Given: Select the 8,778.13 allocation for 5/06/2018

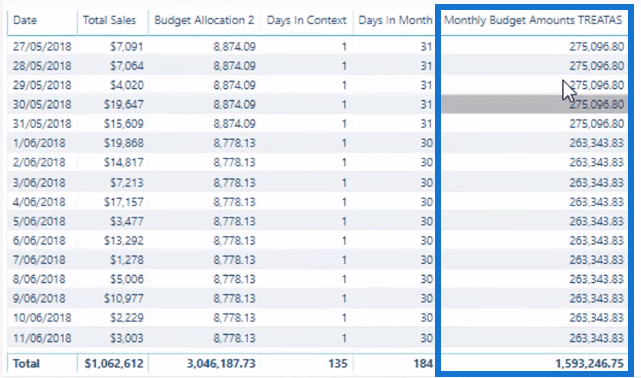Looking at the screenshot, I should pyautogui.click(x=234, y=221).
